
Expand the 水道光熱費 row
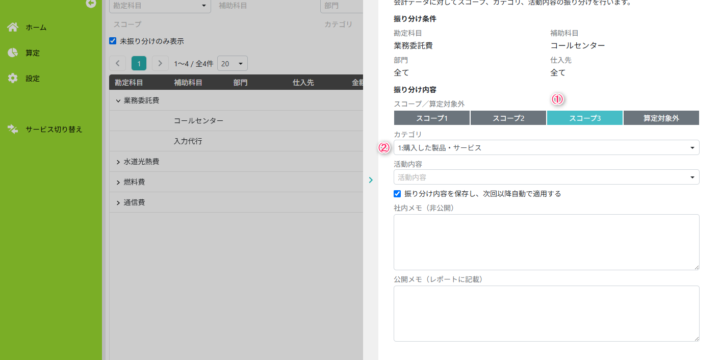click(118, 162)
